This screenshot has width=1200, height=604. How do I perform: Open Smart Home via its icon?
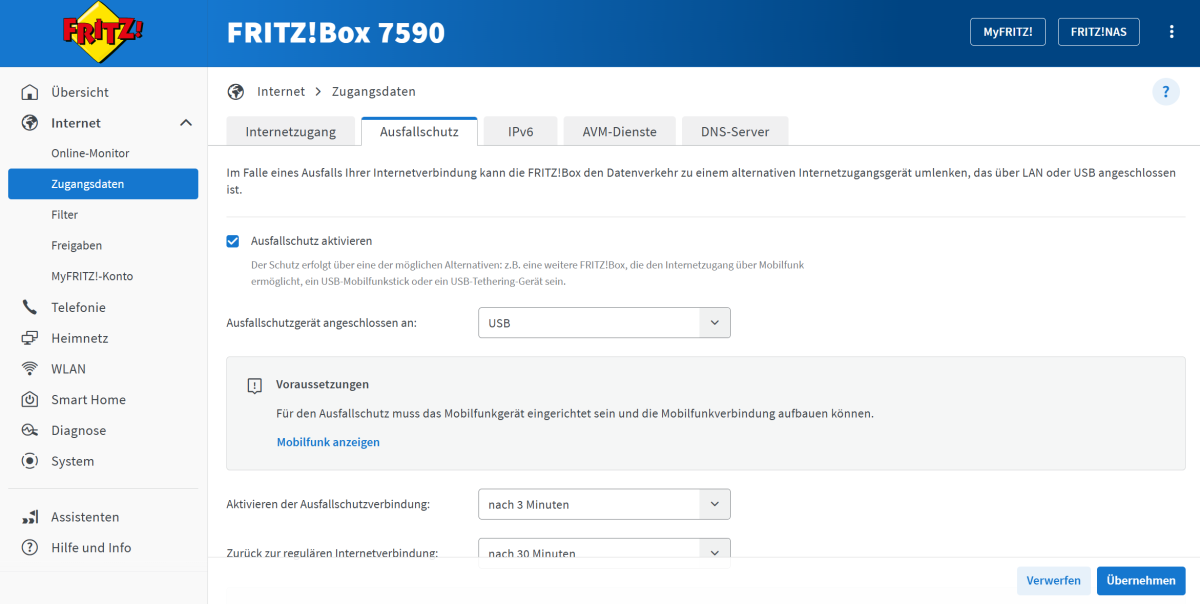(x=30, y=400)
